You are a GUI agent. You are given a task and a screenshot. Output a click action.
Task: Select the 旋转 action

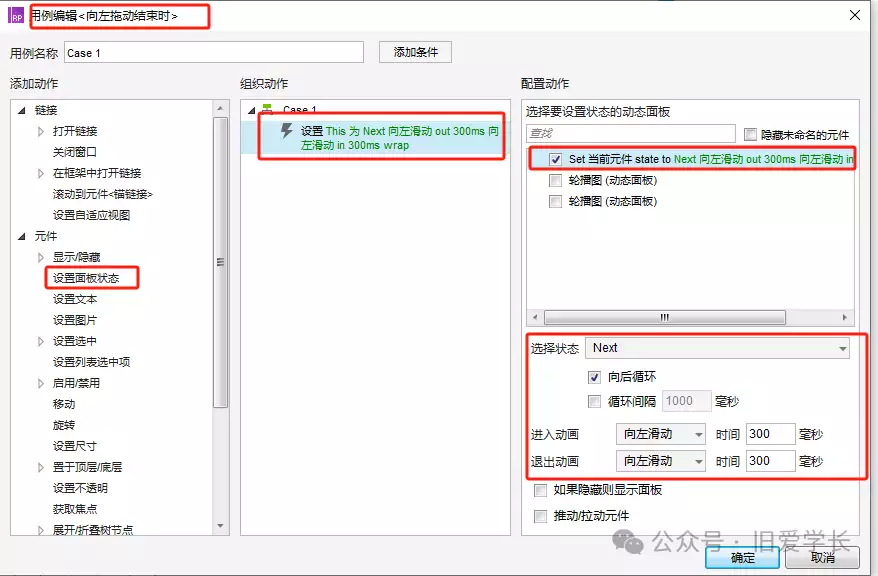(x=64, y=425)
